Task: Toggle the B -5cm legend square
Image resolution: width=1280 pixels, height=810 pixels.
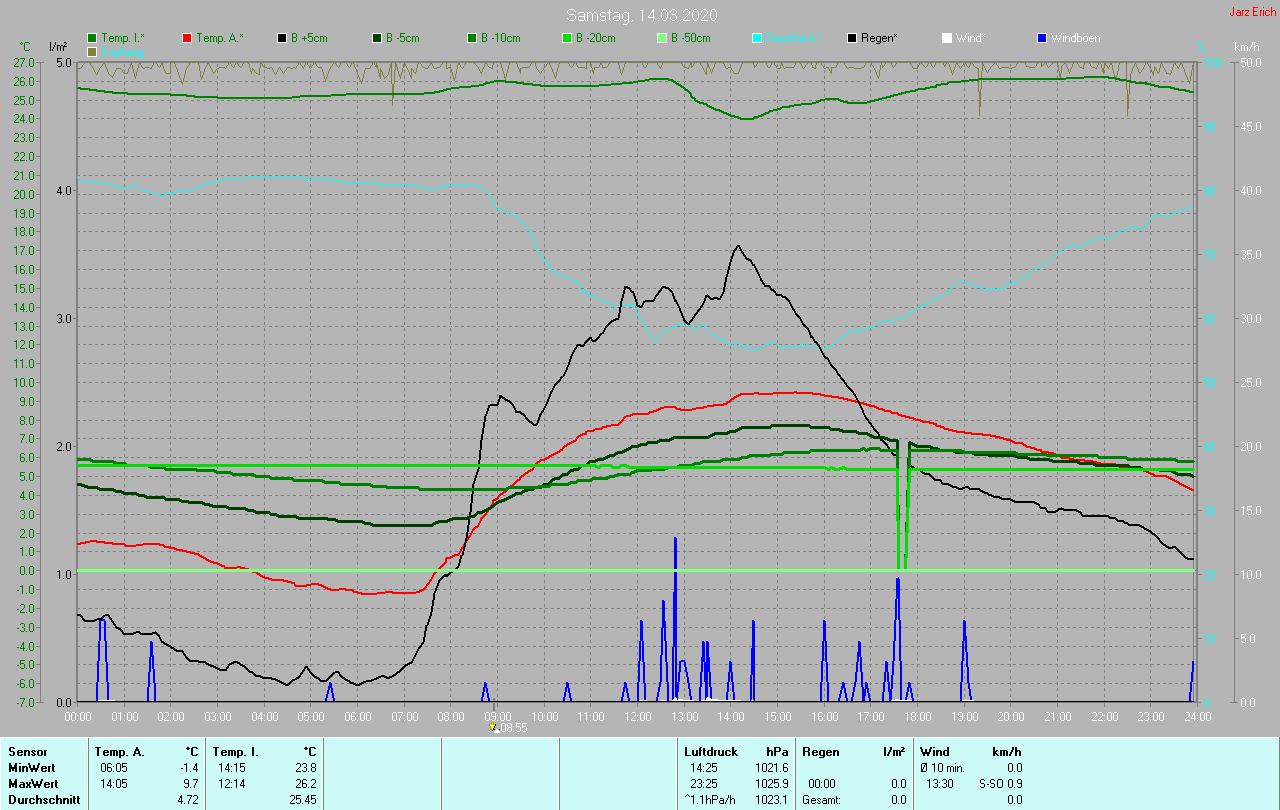Action: coord(377,38)
